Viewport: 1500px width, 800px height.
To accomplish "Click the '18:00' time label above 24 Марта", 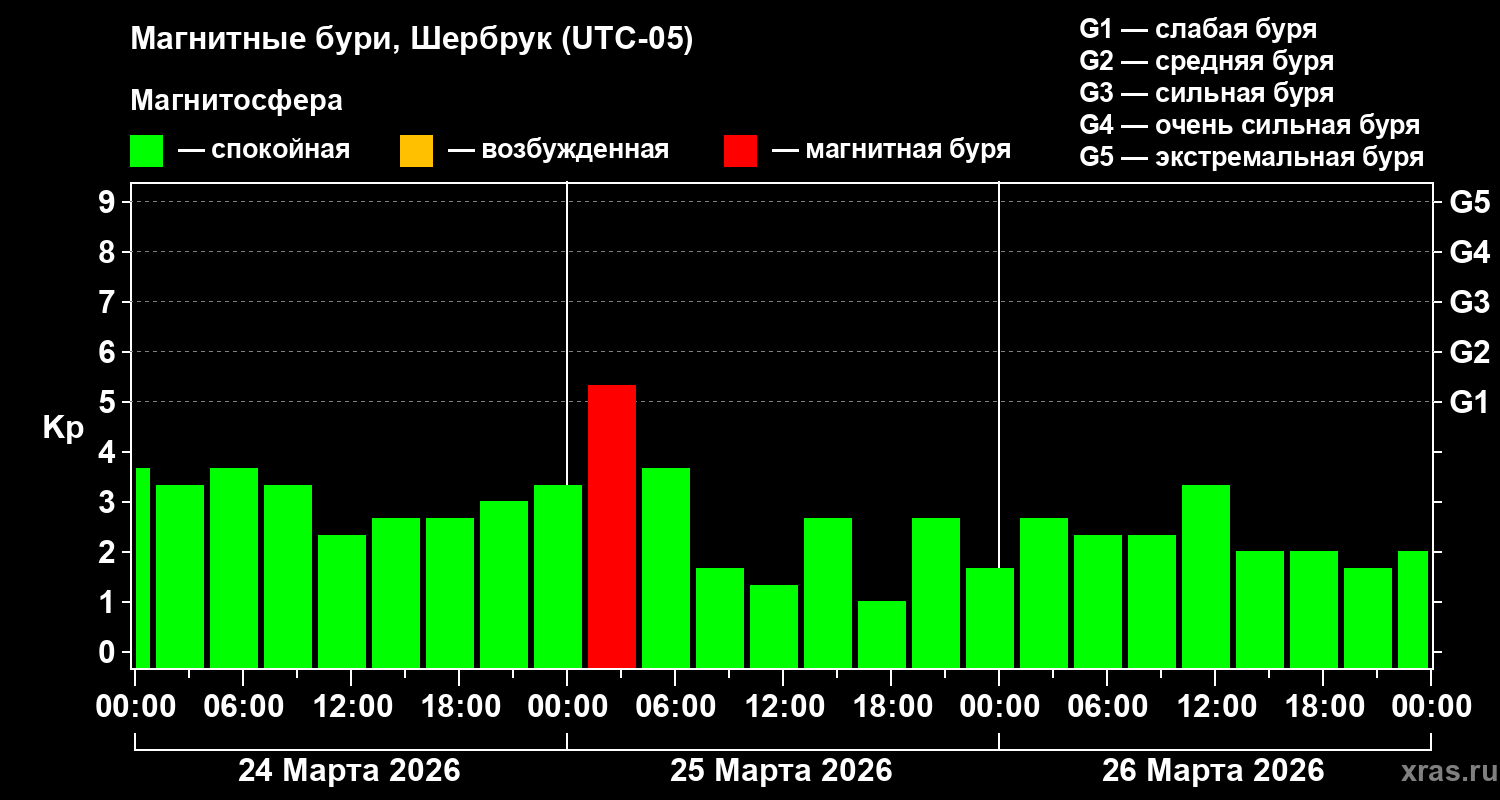I will pyautogui.click(x=459, y=707).
